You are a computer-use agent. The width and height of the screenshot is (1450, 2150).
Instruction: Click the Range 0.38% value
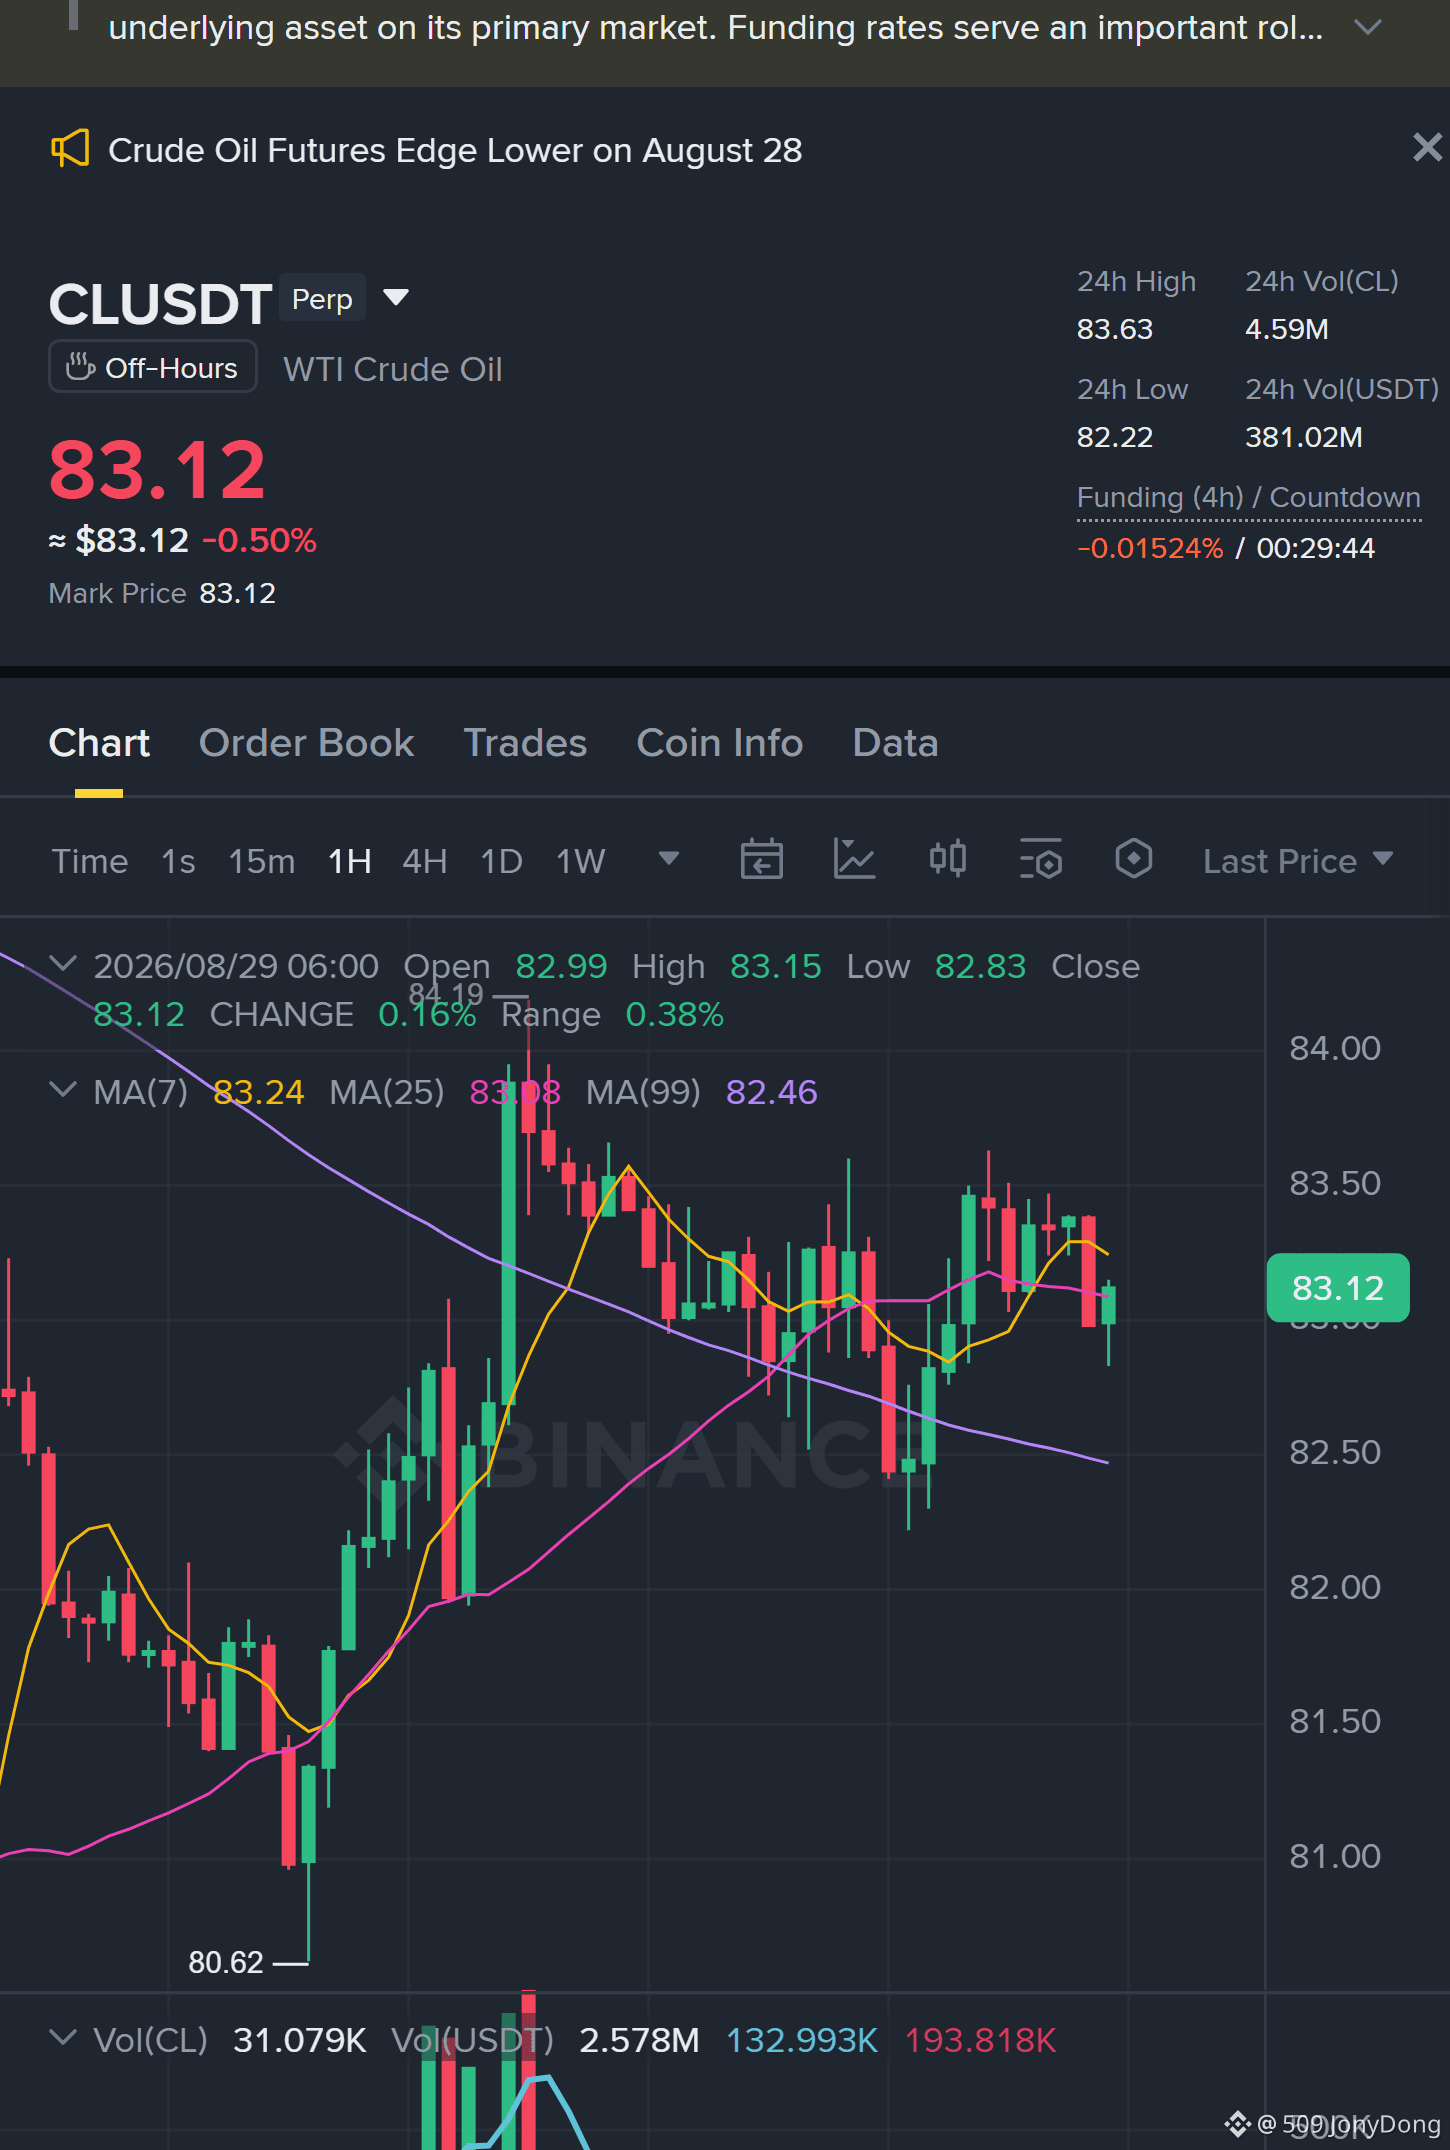pyautogui.click(x=674, y=1014)
